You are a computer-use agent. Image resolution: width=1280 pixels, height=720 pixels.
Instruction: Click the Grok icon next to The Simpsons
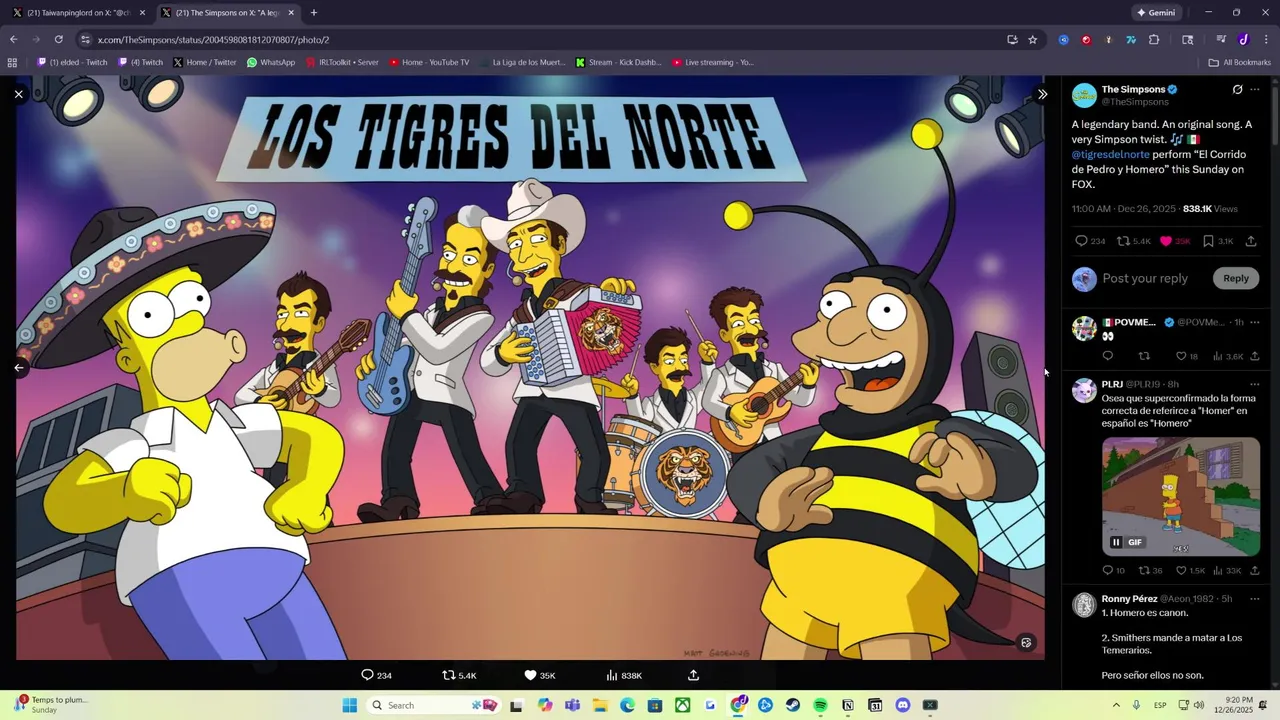(1237, 89)
